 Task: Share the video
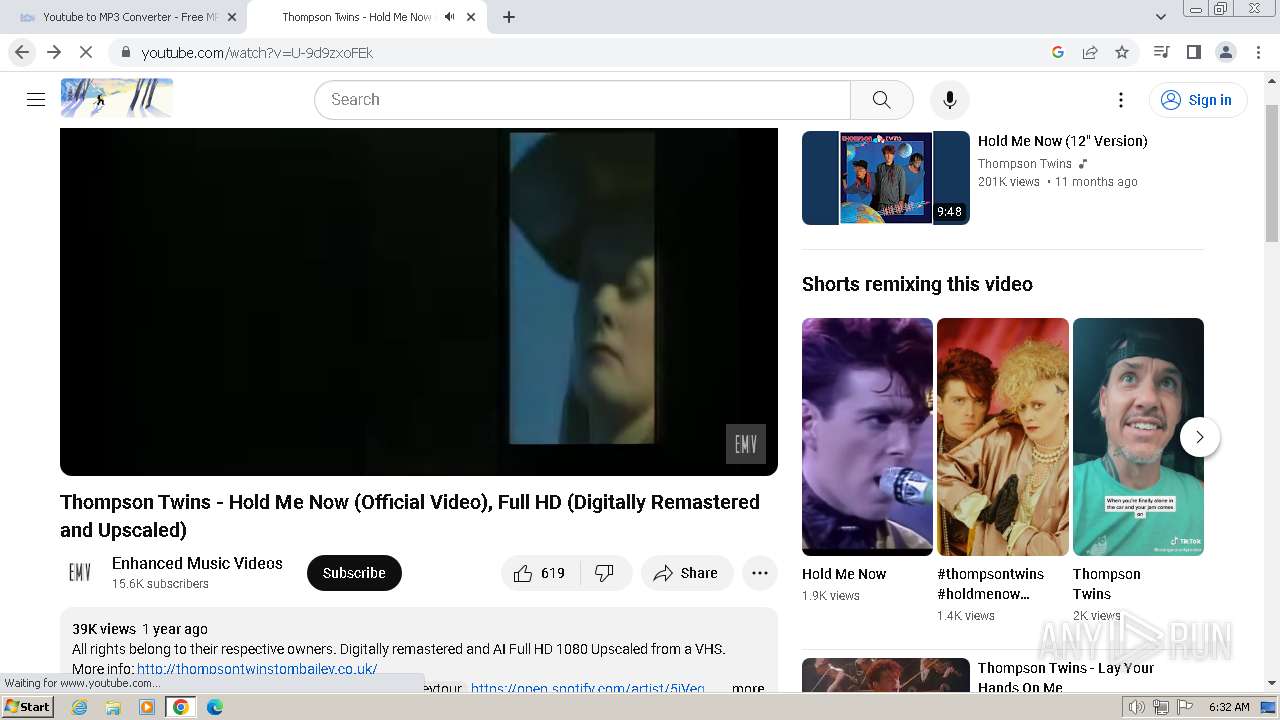[x=687, y=573]
